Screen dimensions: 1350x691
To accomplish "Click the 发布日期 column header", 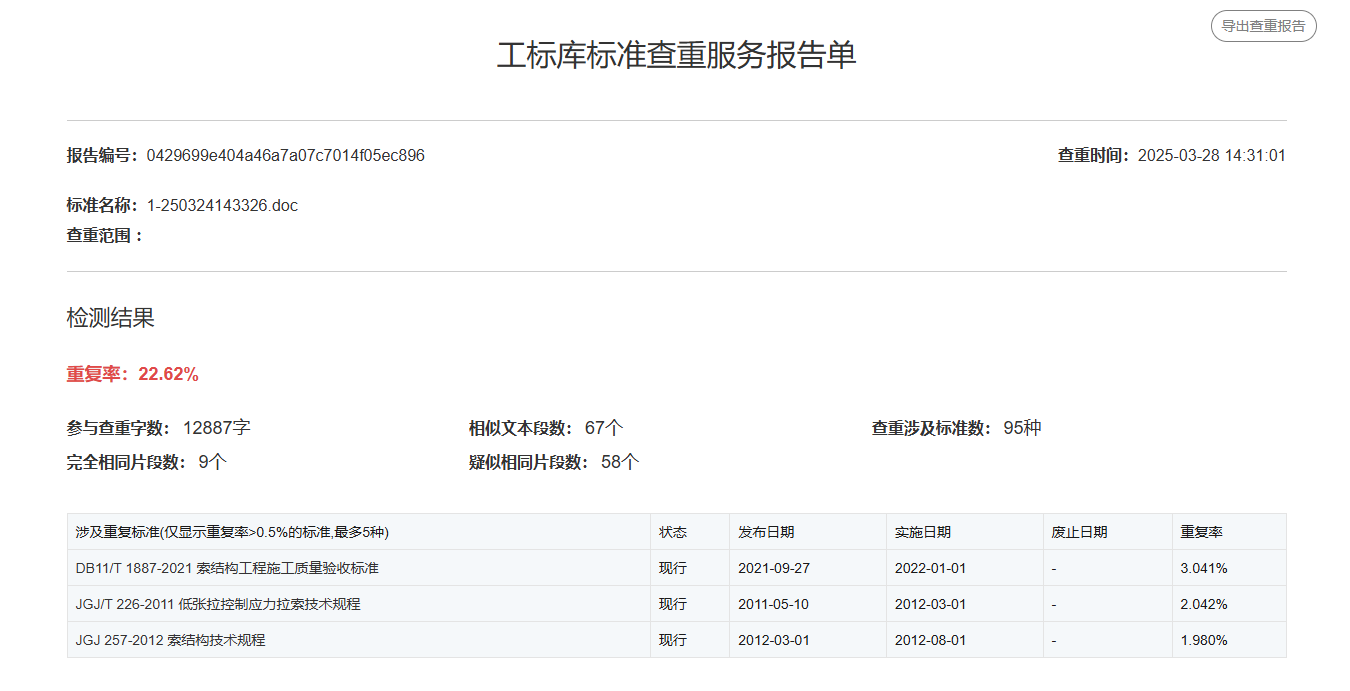I will 766,532.
